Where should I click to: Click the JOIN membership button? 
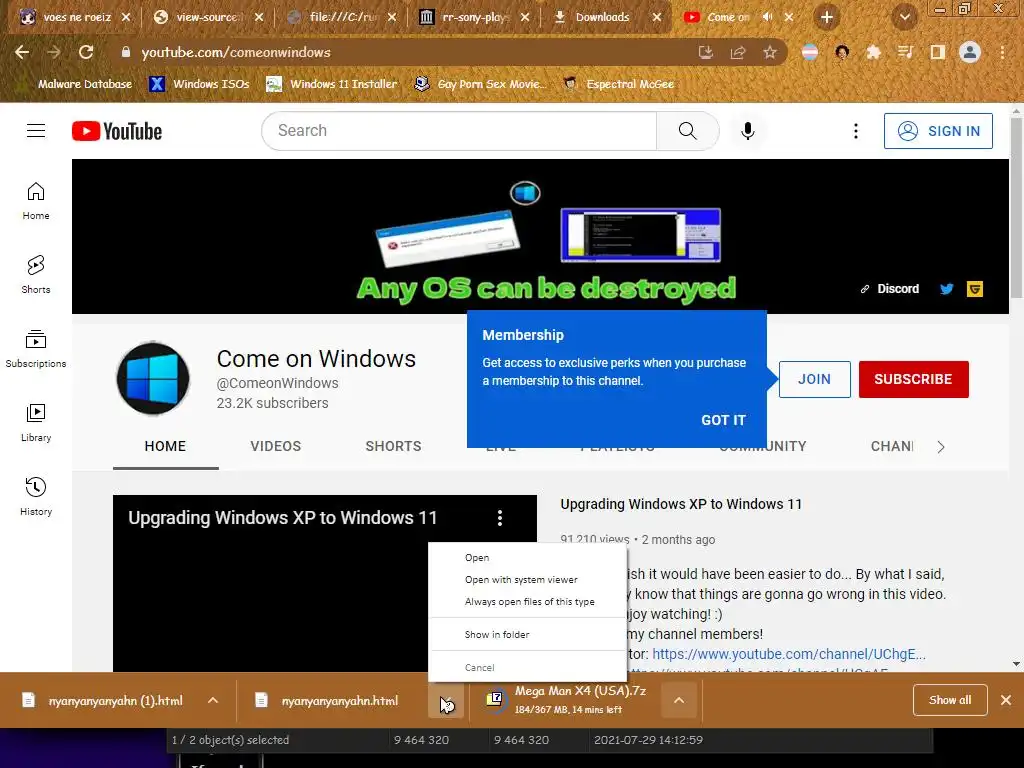point(814,379)
